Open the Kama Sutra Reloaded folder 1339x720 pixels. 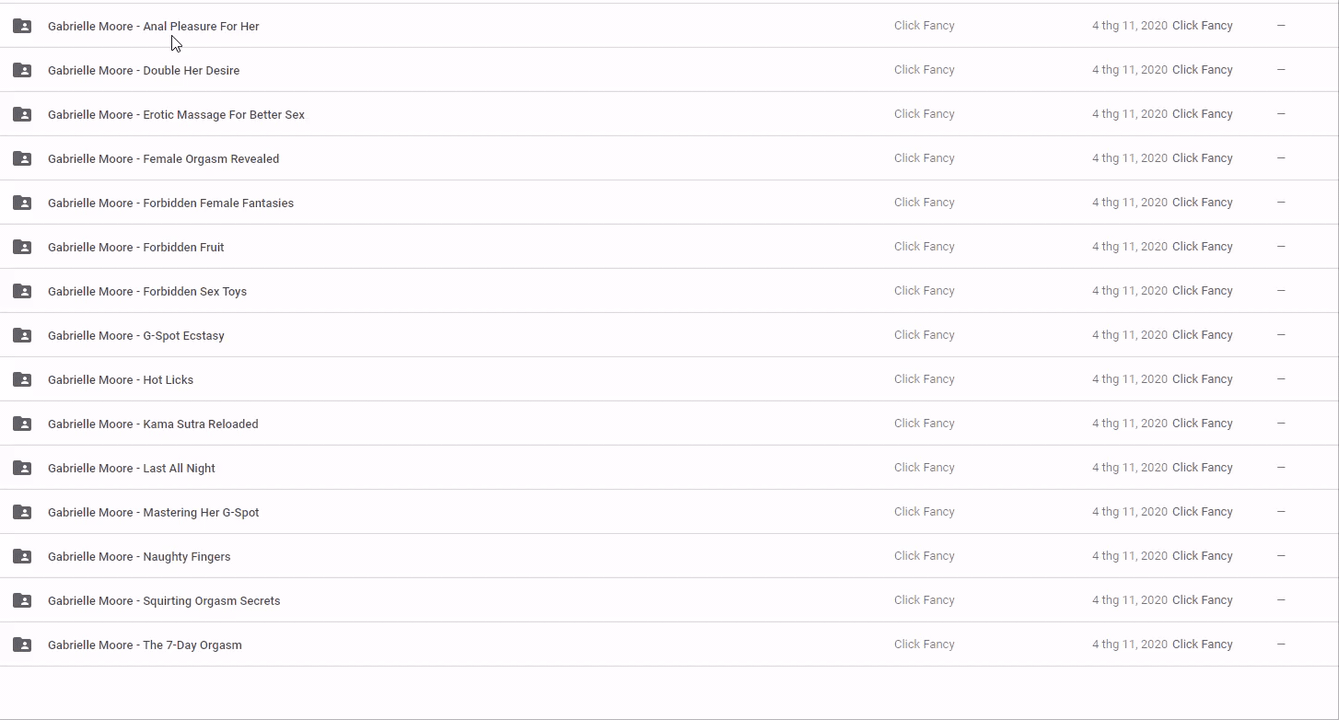[x=153, y=424]
